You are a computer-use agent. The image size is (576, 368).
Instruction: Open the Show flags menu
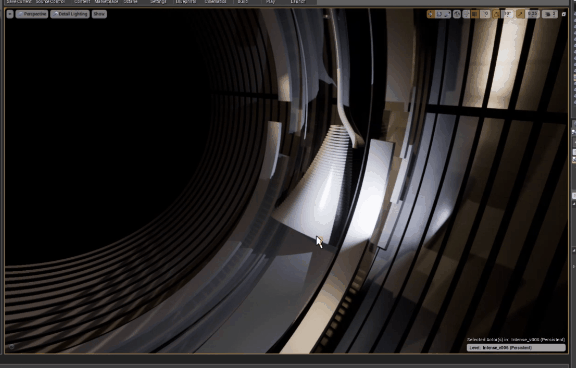(x=99, y=14)
